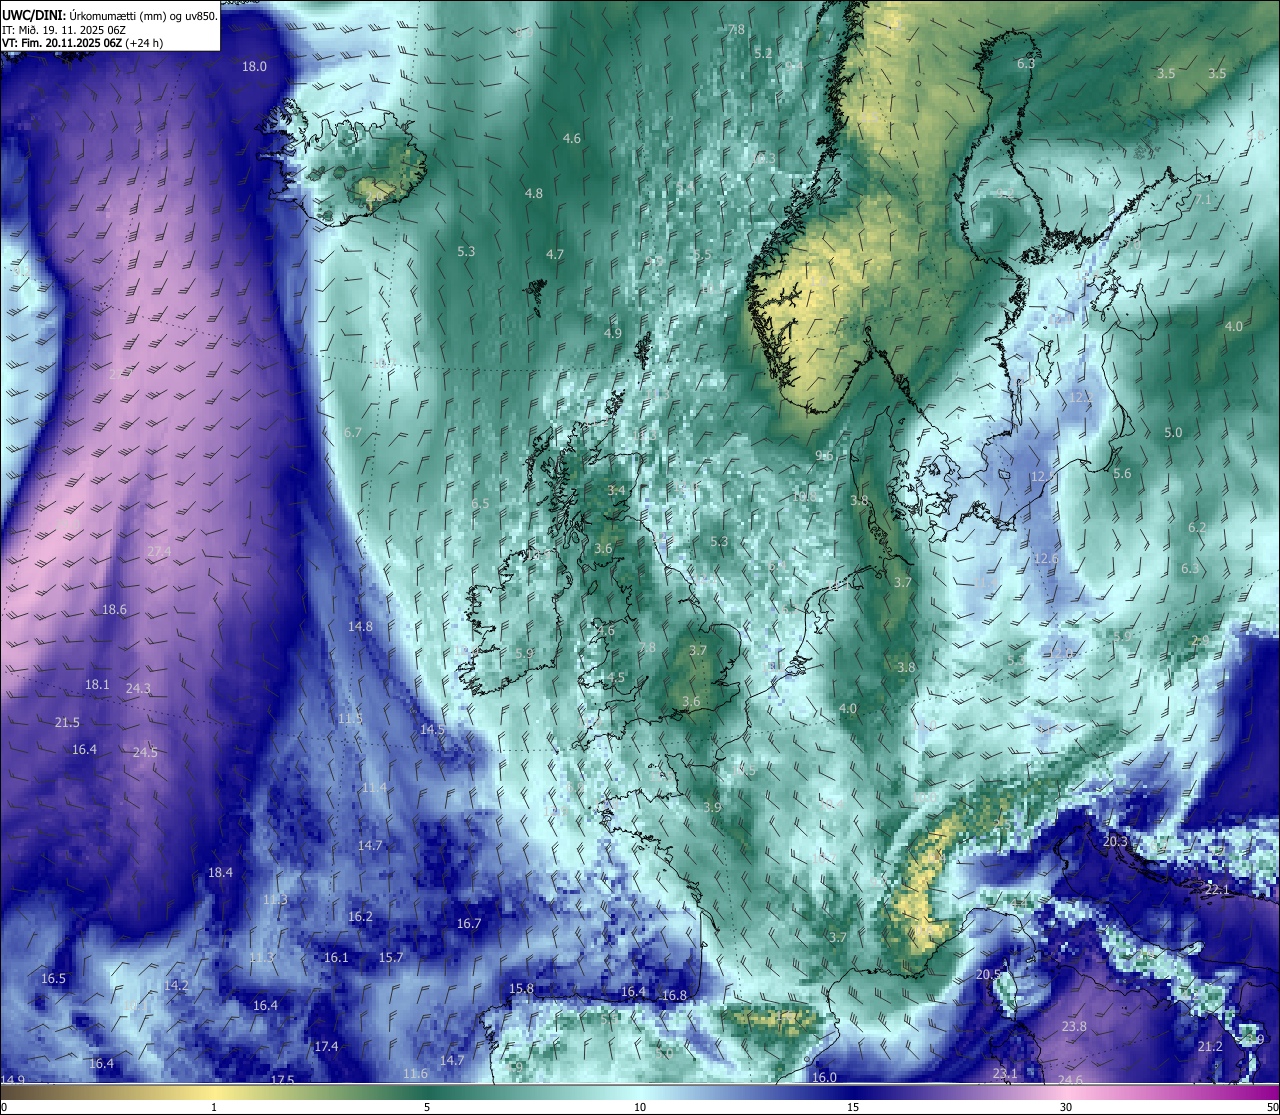Click the map value '14.8'

click(x=360, y=627)
